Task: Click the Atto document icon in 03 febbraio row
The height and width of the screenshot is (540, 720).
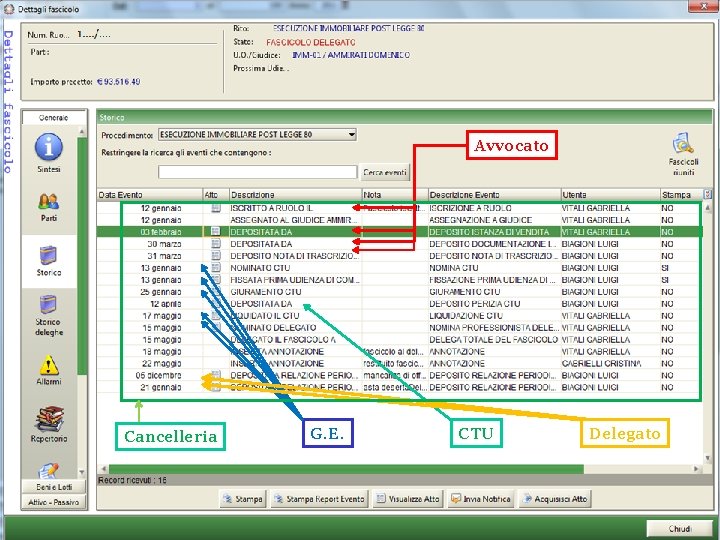Action: 215,231
